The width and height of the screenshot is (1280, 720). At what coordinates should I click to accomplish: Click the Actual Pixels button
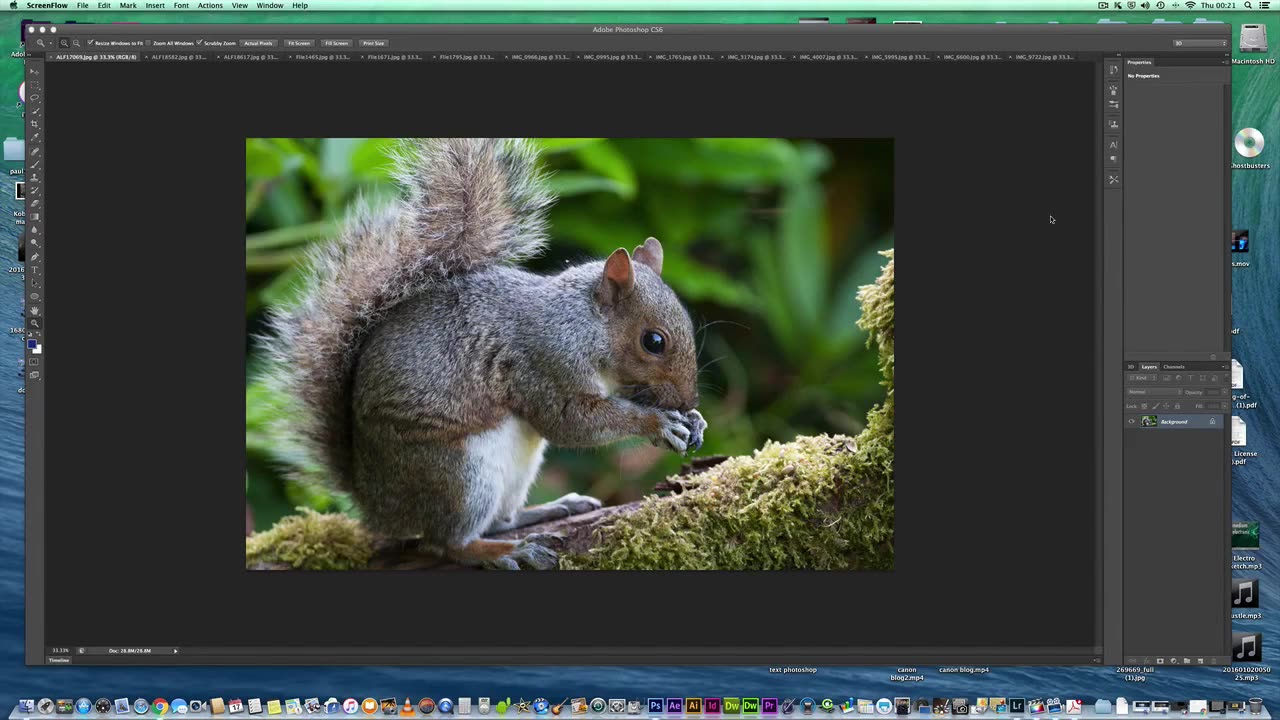click(258, 43)
